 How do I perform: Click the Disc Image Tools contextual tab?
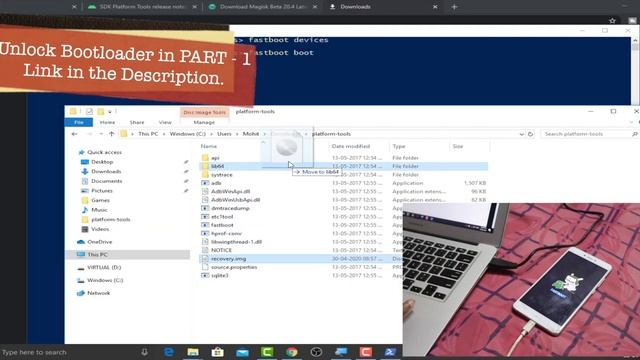(x=204, y=112)
